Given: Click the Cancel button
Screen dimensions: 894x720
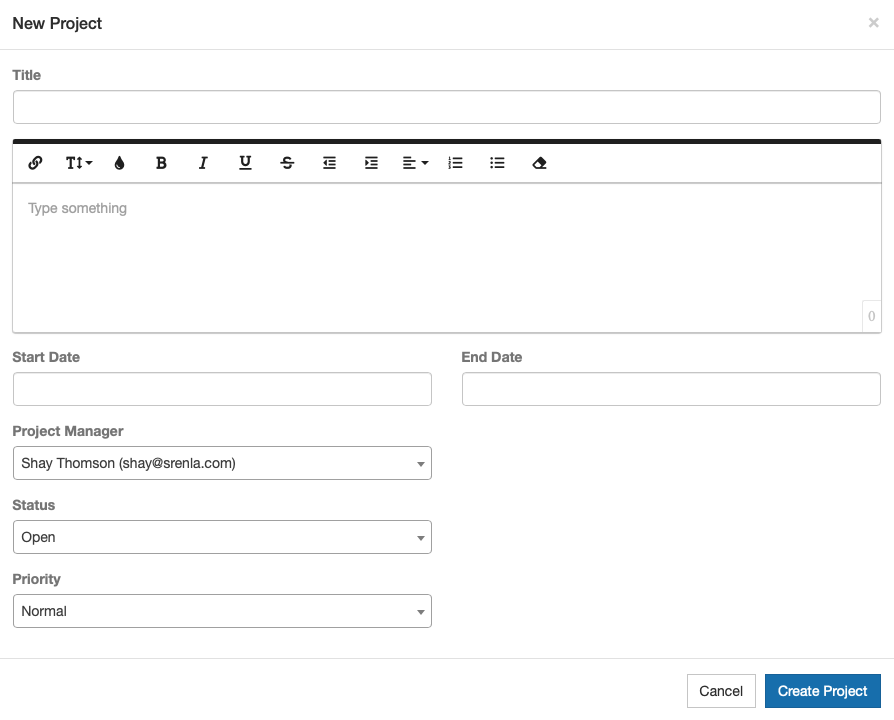Looking at the screenshot, I should (x=721, y=691).
